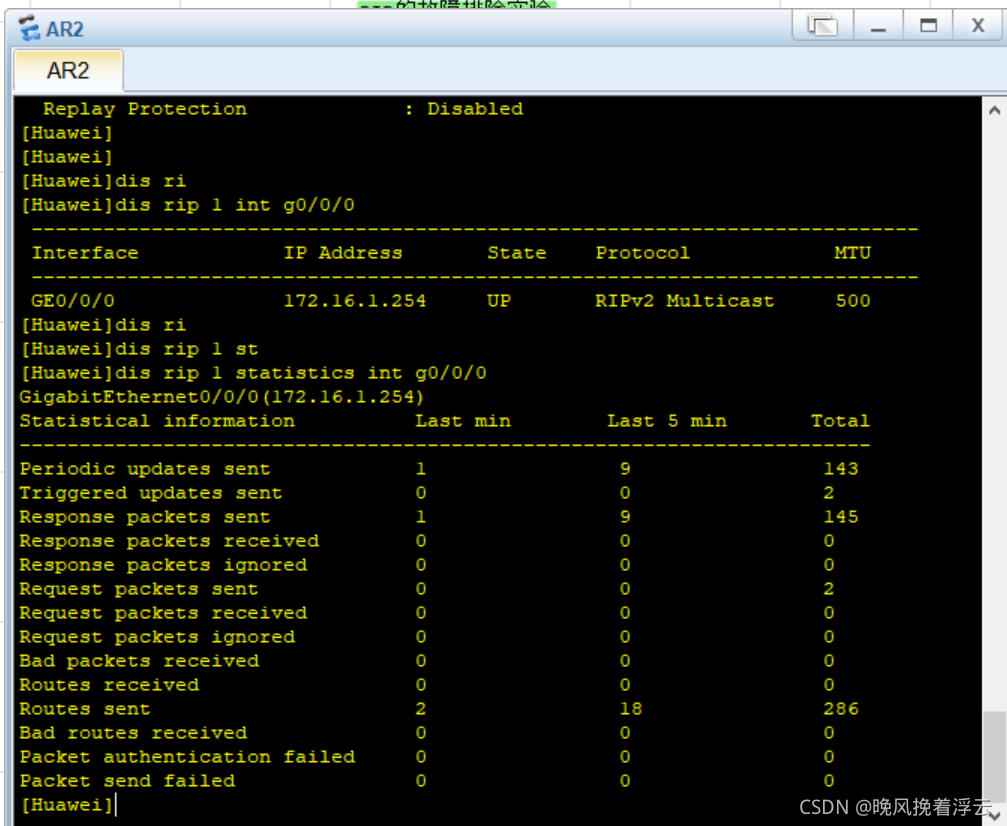Click 'GigabitEthernet0/0/0(172.16.1.254)' heading
This screenshot has width=1007, height=826.
222,396
